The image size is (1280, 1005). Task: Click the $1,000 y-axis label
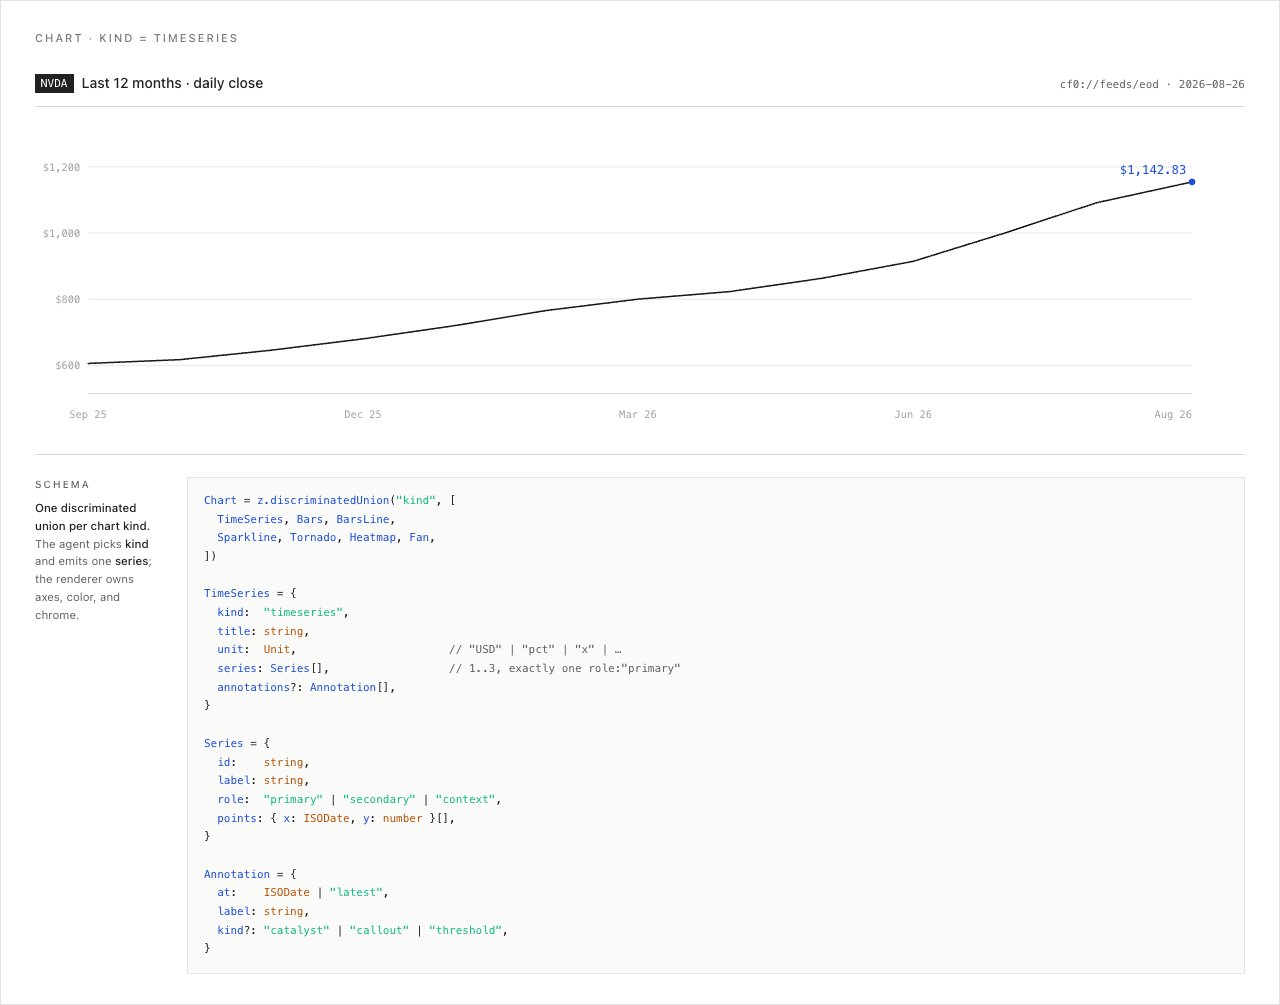click(x=61, y=233)
